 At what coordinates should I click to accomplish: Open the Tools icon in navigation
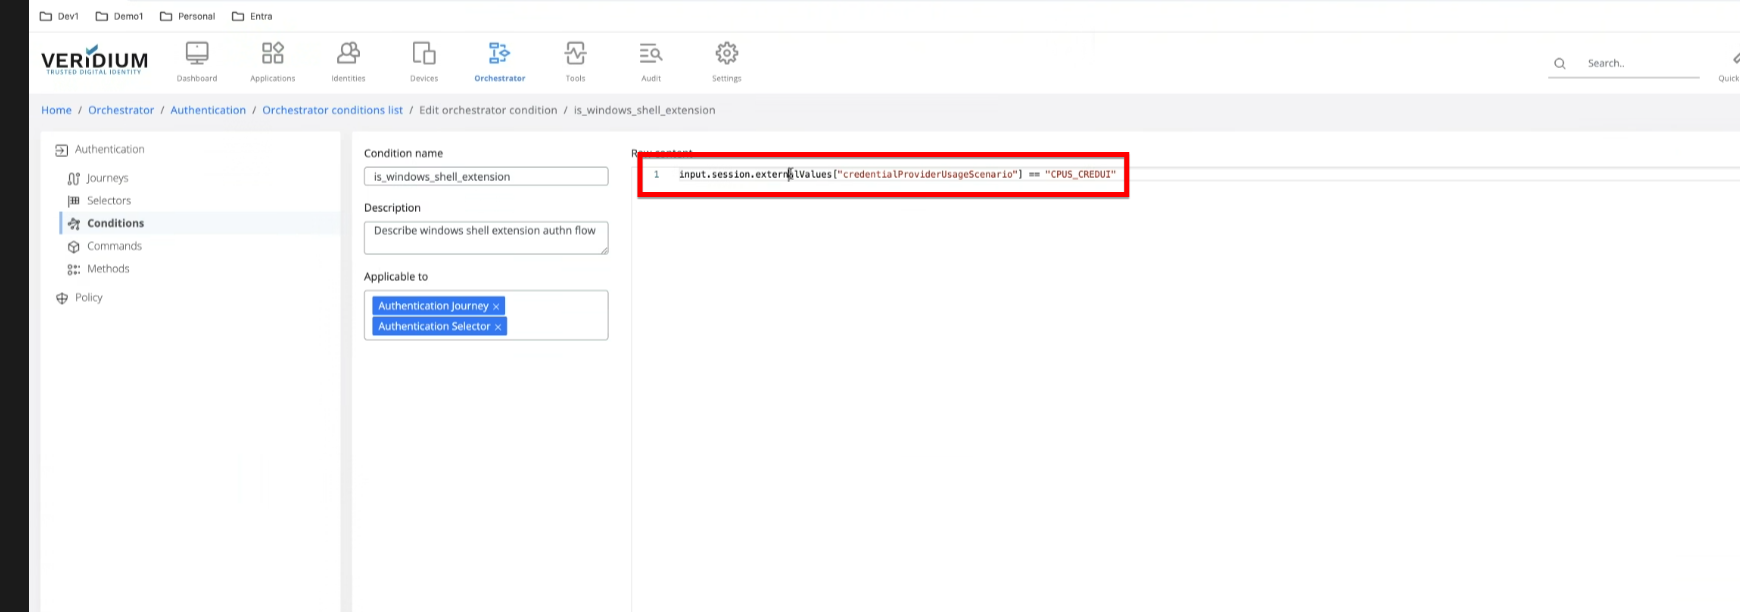tap(575, 54)
